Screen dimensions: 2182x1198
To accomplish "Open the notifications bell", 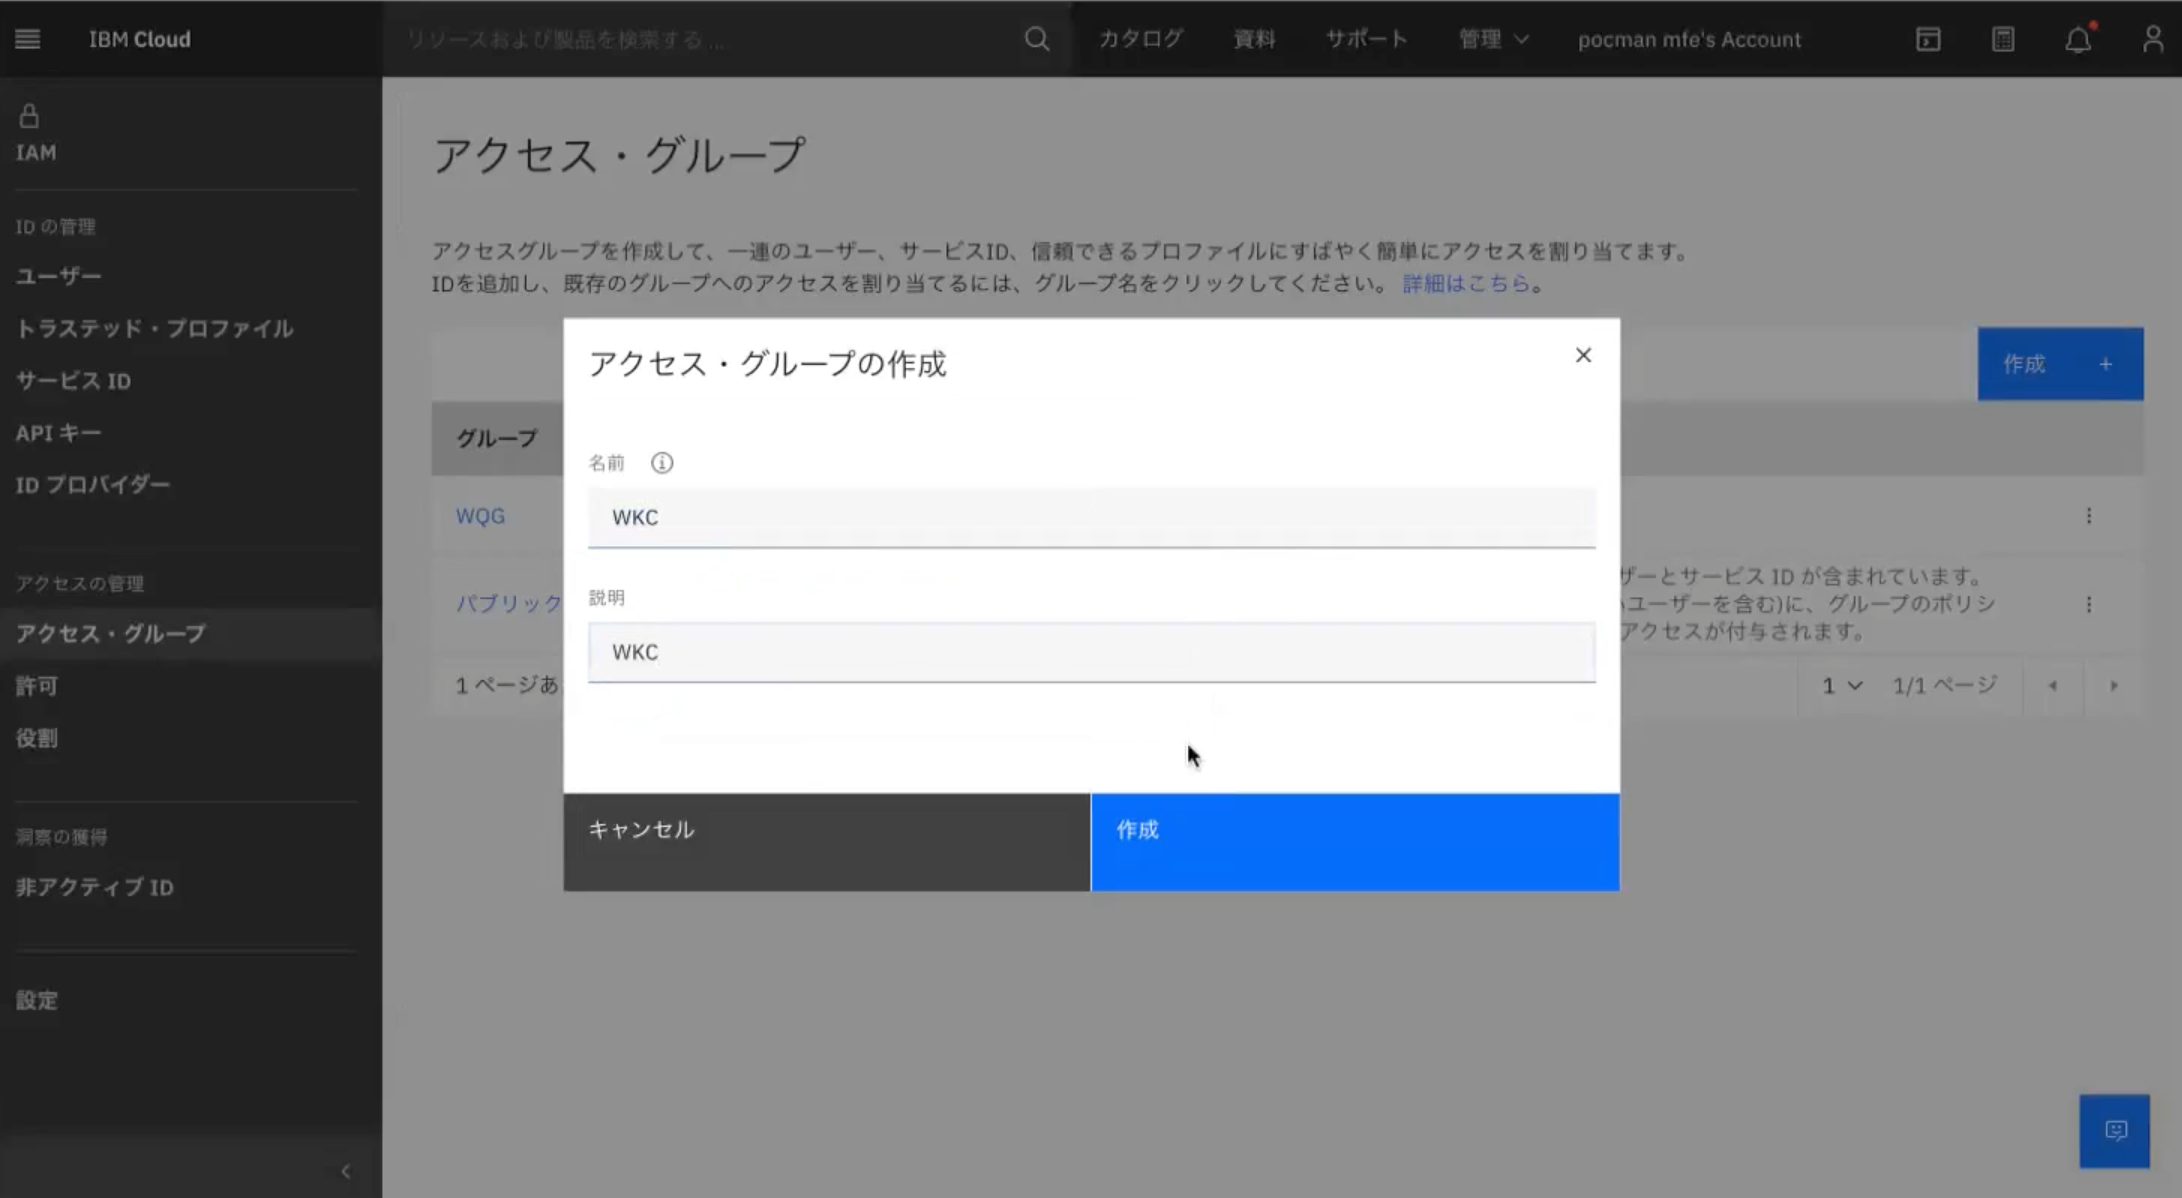I will tap(2078, 39).
